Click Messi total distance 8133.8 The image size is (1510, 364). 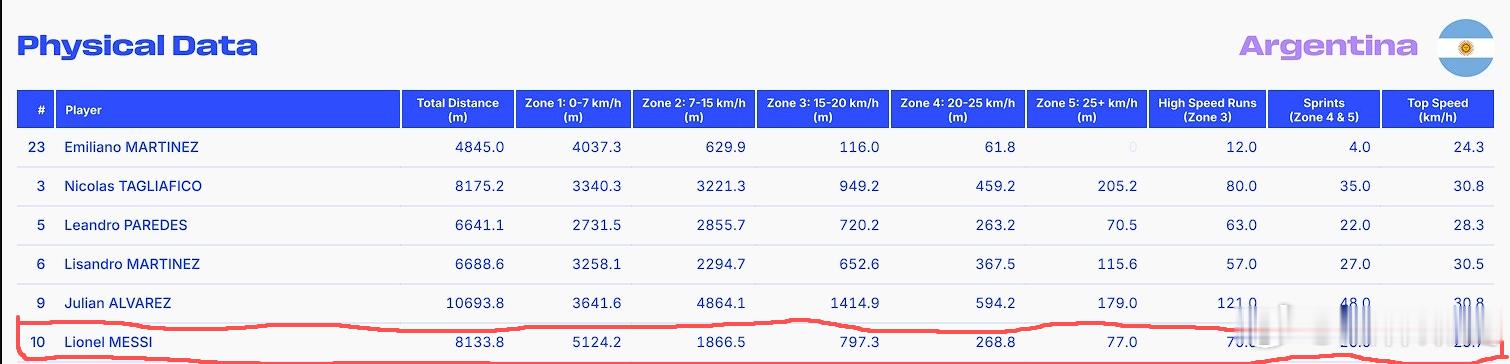point(479,342)
